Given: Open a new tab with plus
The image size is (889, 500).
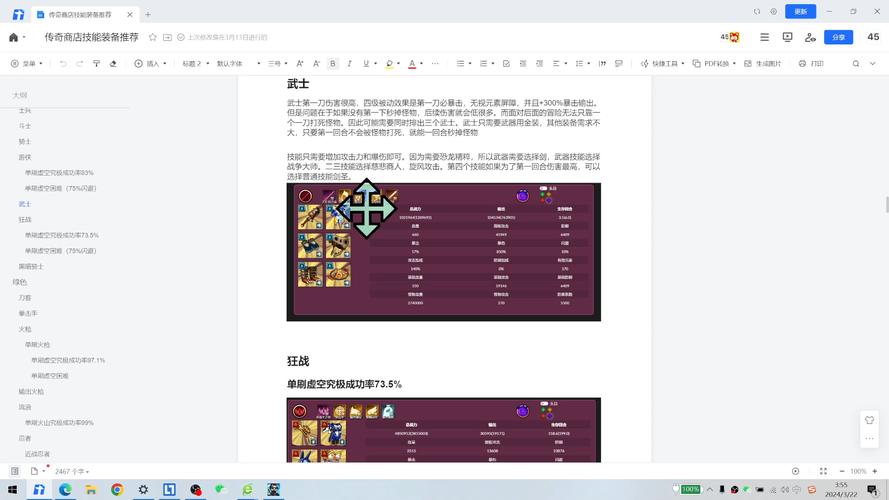Looking at the screenshot, I should click(147, 15).
